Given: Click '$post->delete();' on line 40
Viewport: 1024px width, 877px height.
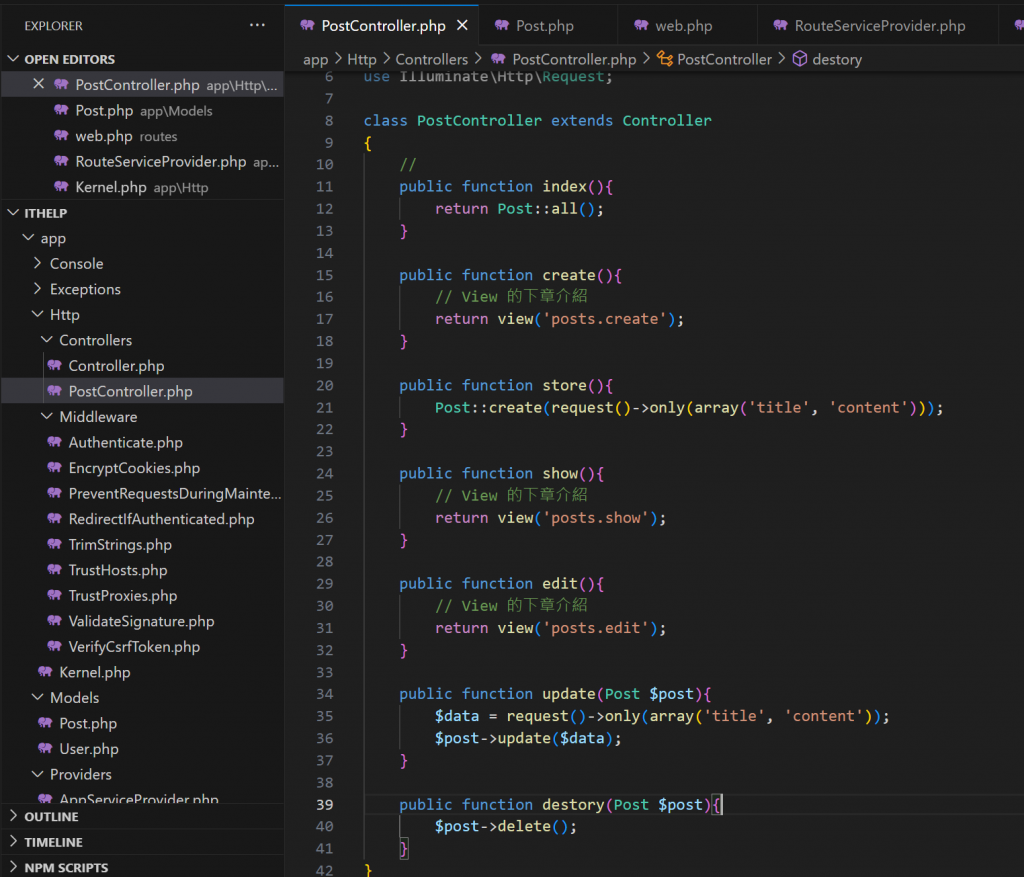Looking at the screenshot, I should [506, 826].
